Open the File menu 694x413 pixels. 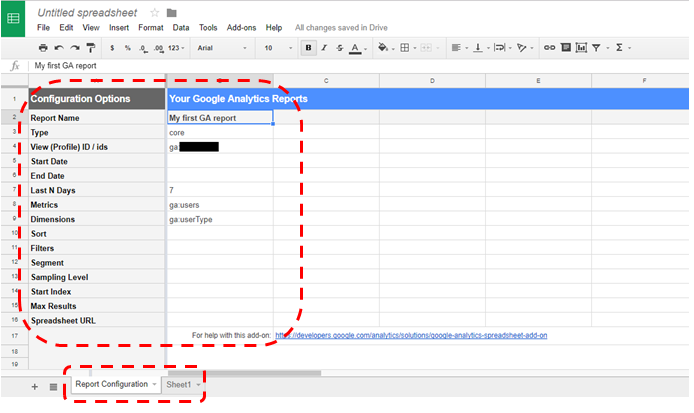[x=43, y=27]
